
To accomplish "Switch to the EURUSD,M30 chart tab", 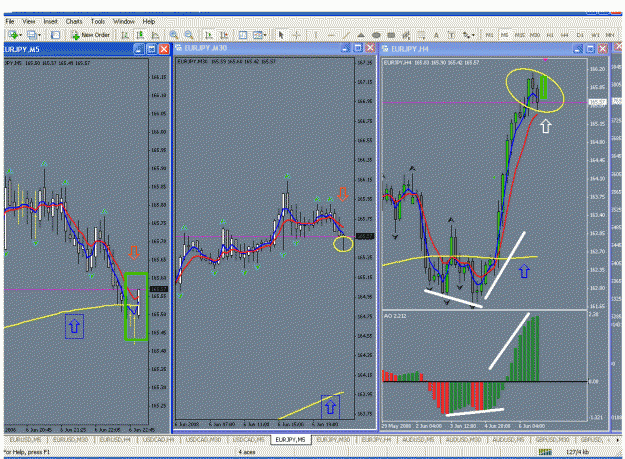I will pyautogui.click(x=71, y=439).
